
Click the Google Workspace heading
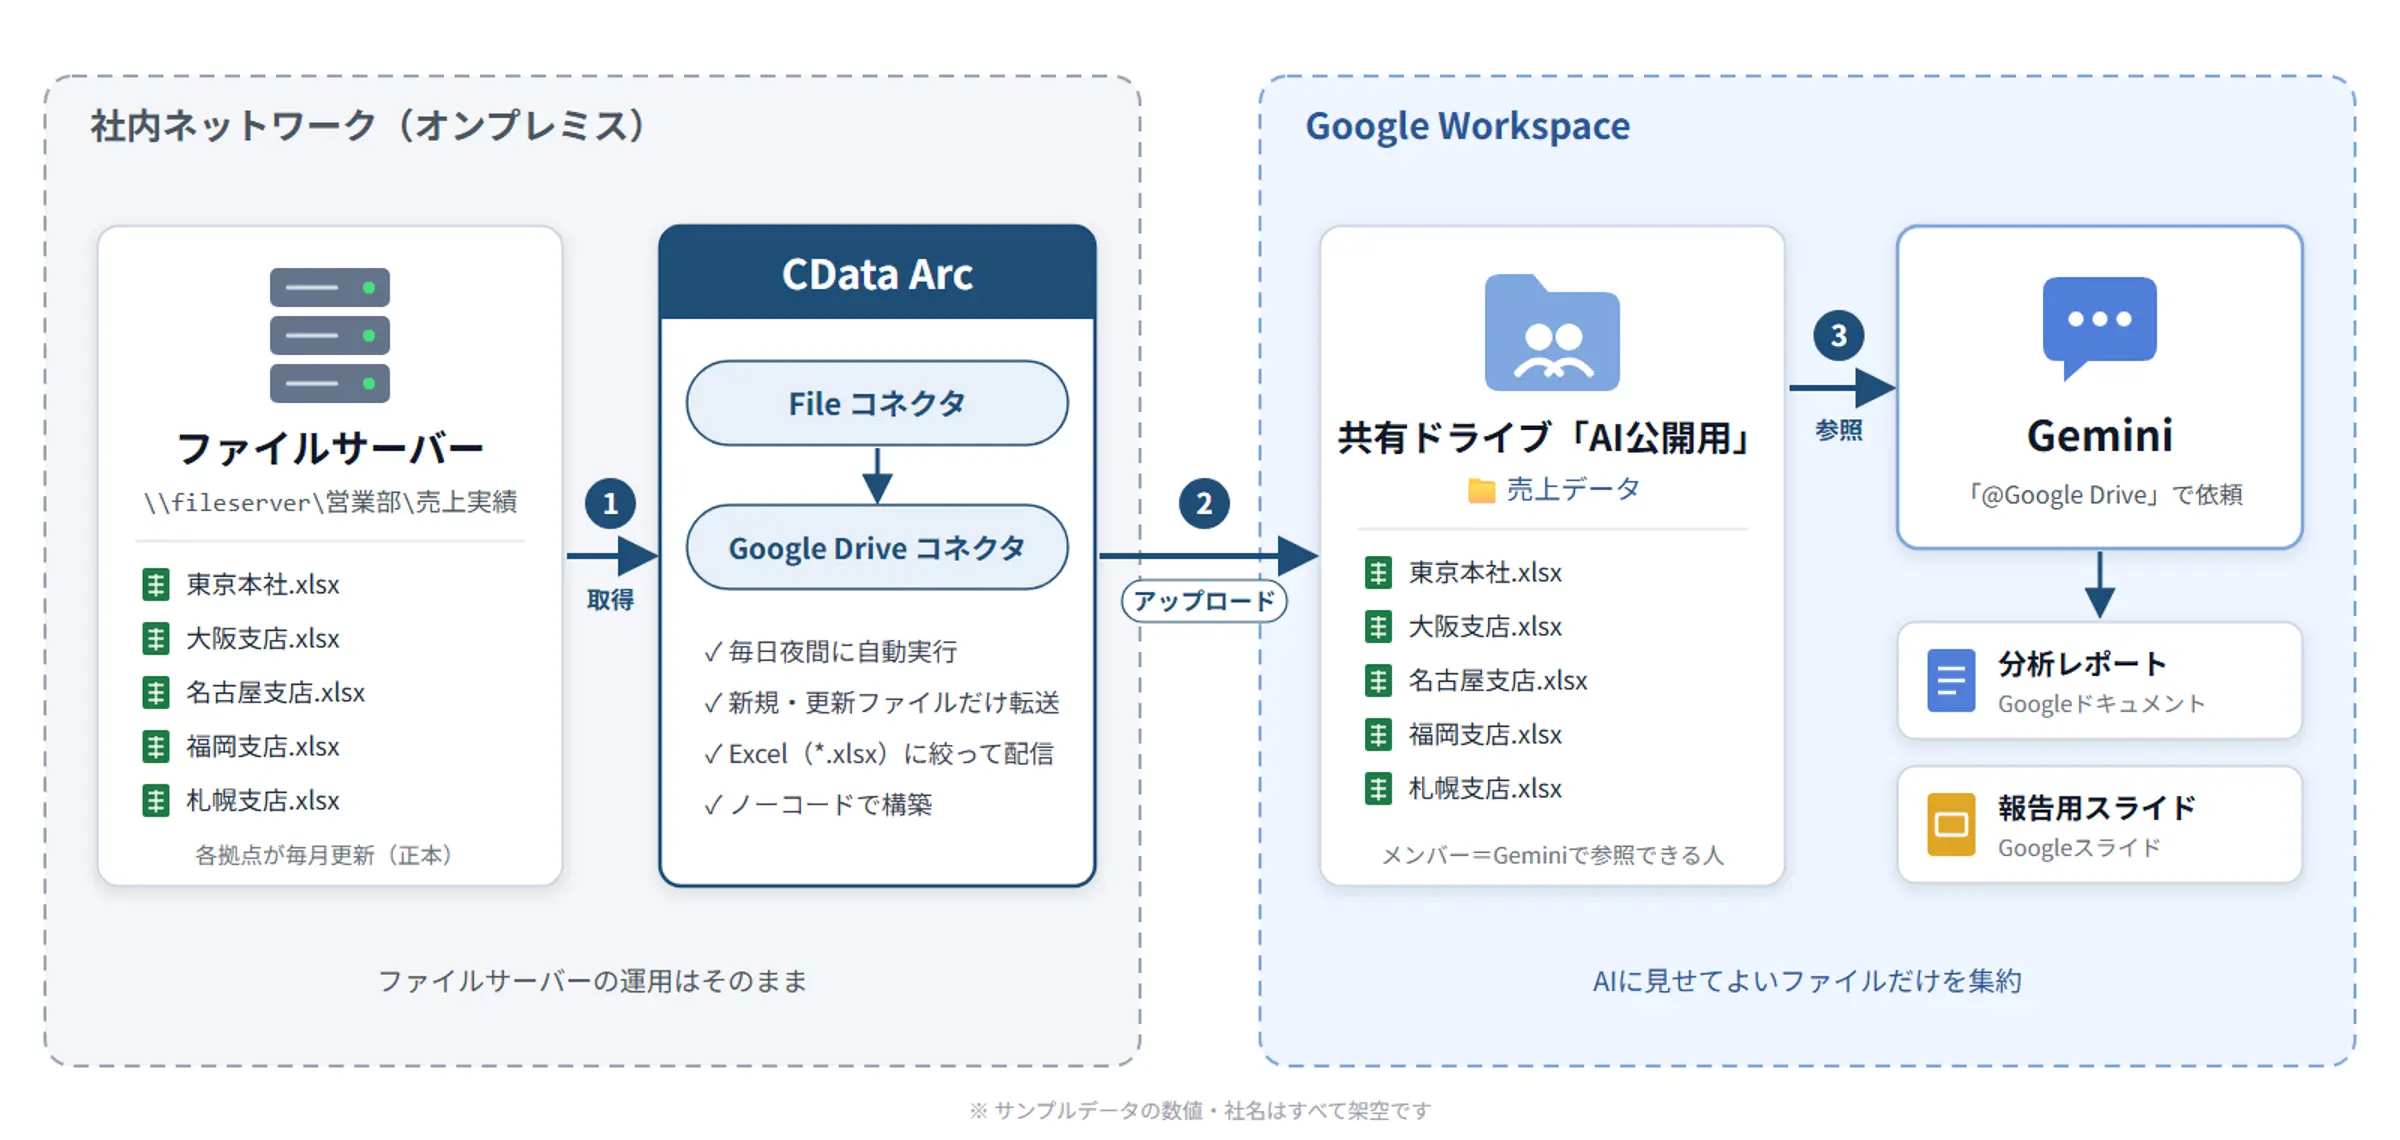tap(1467, 126)
